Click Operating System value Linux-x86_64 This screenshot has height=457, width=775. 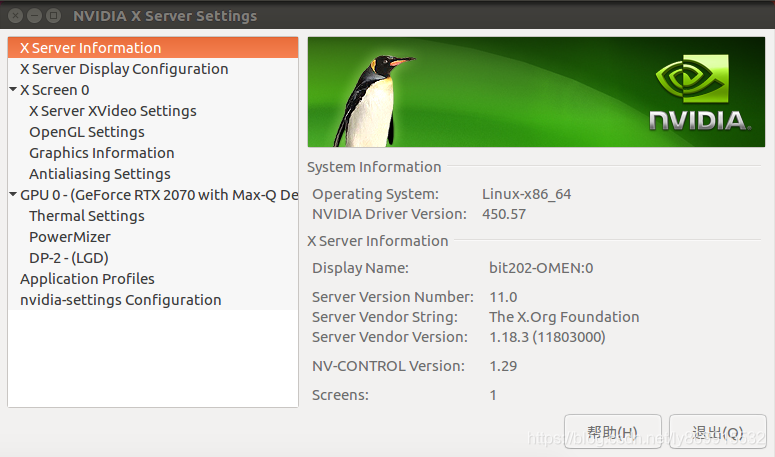pyautogui.click(x=526, y=194)
